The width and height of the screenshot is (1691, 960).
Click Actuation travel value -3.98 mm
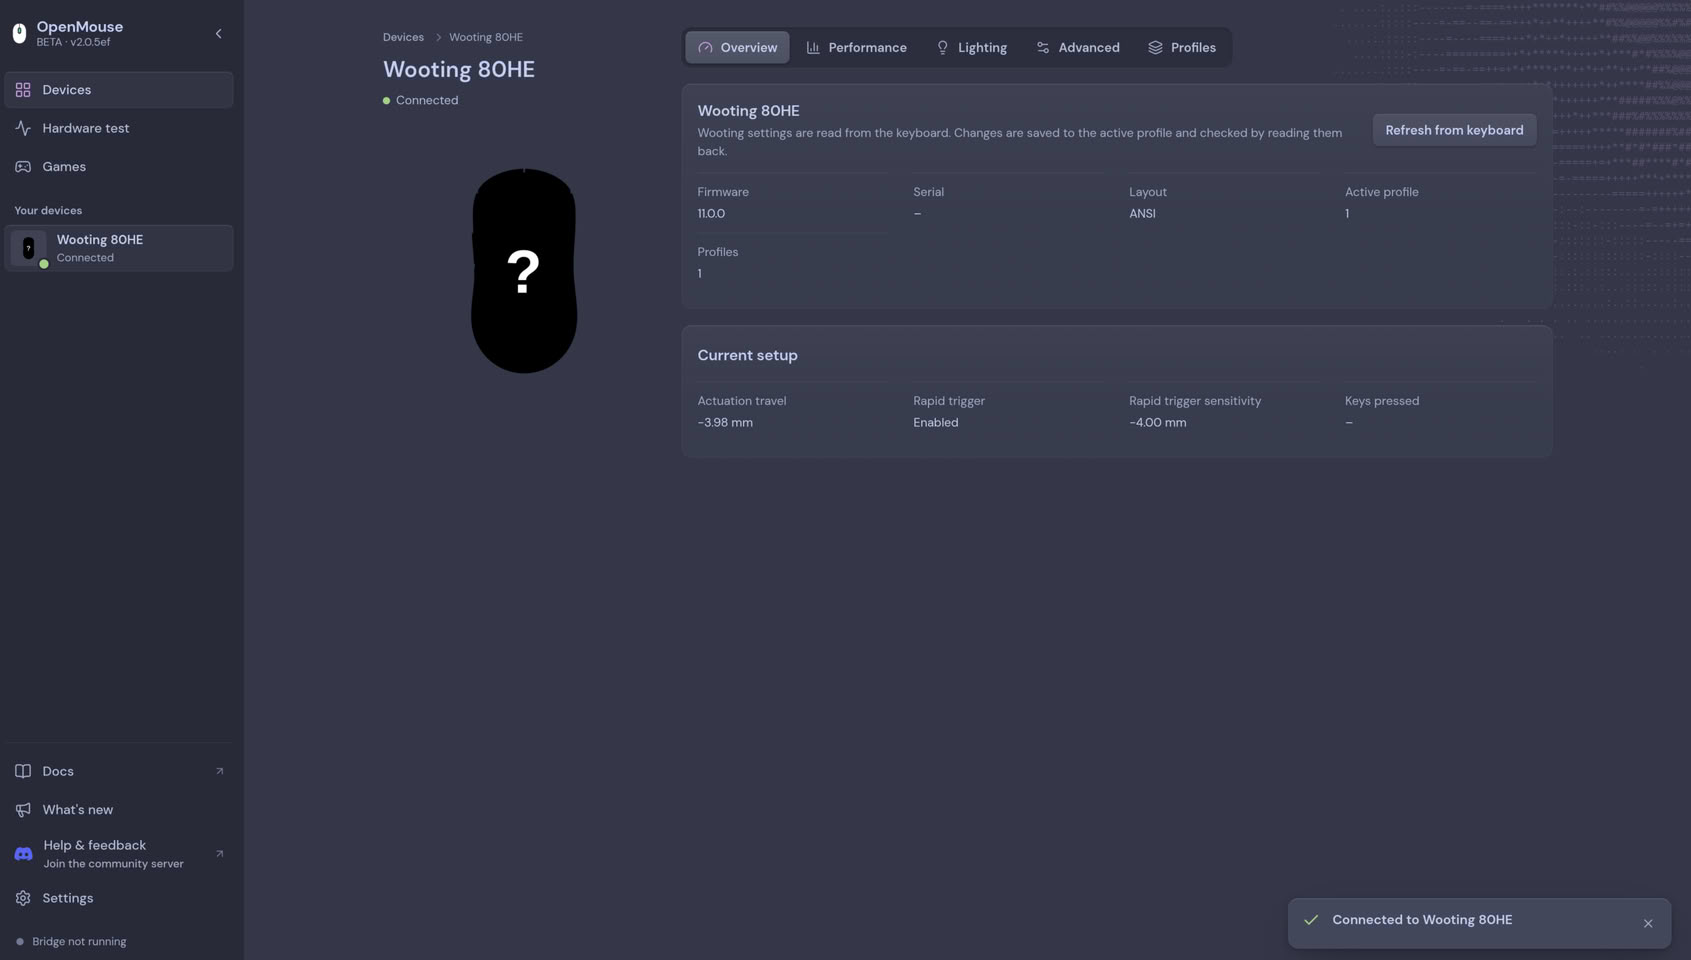click(x=725, y=423)
